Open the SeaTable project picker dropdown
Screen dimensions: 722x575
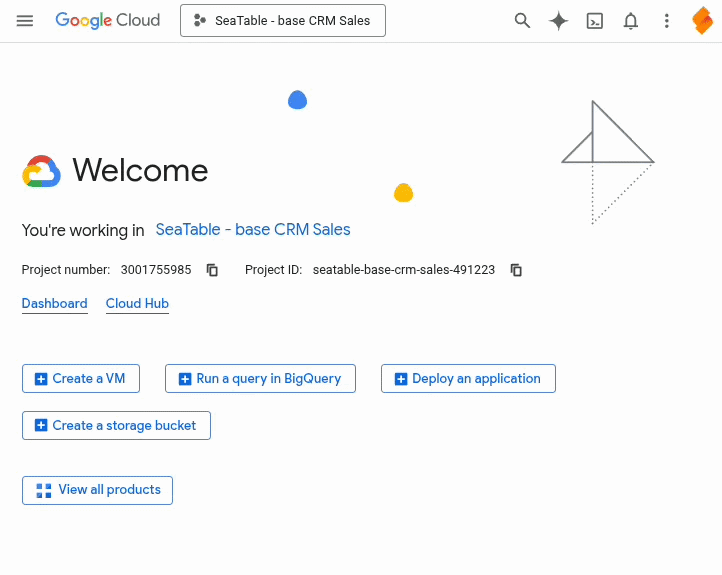point(283,21)
